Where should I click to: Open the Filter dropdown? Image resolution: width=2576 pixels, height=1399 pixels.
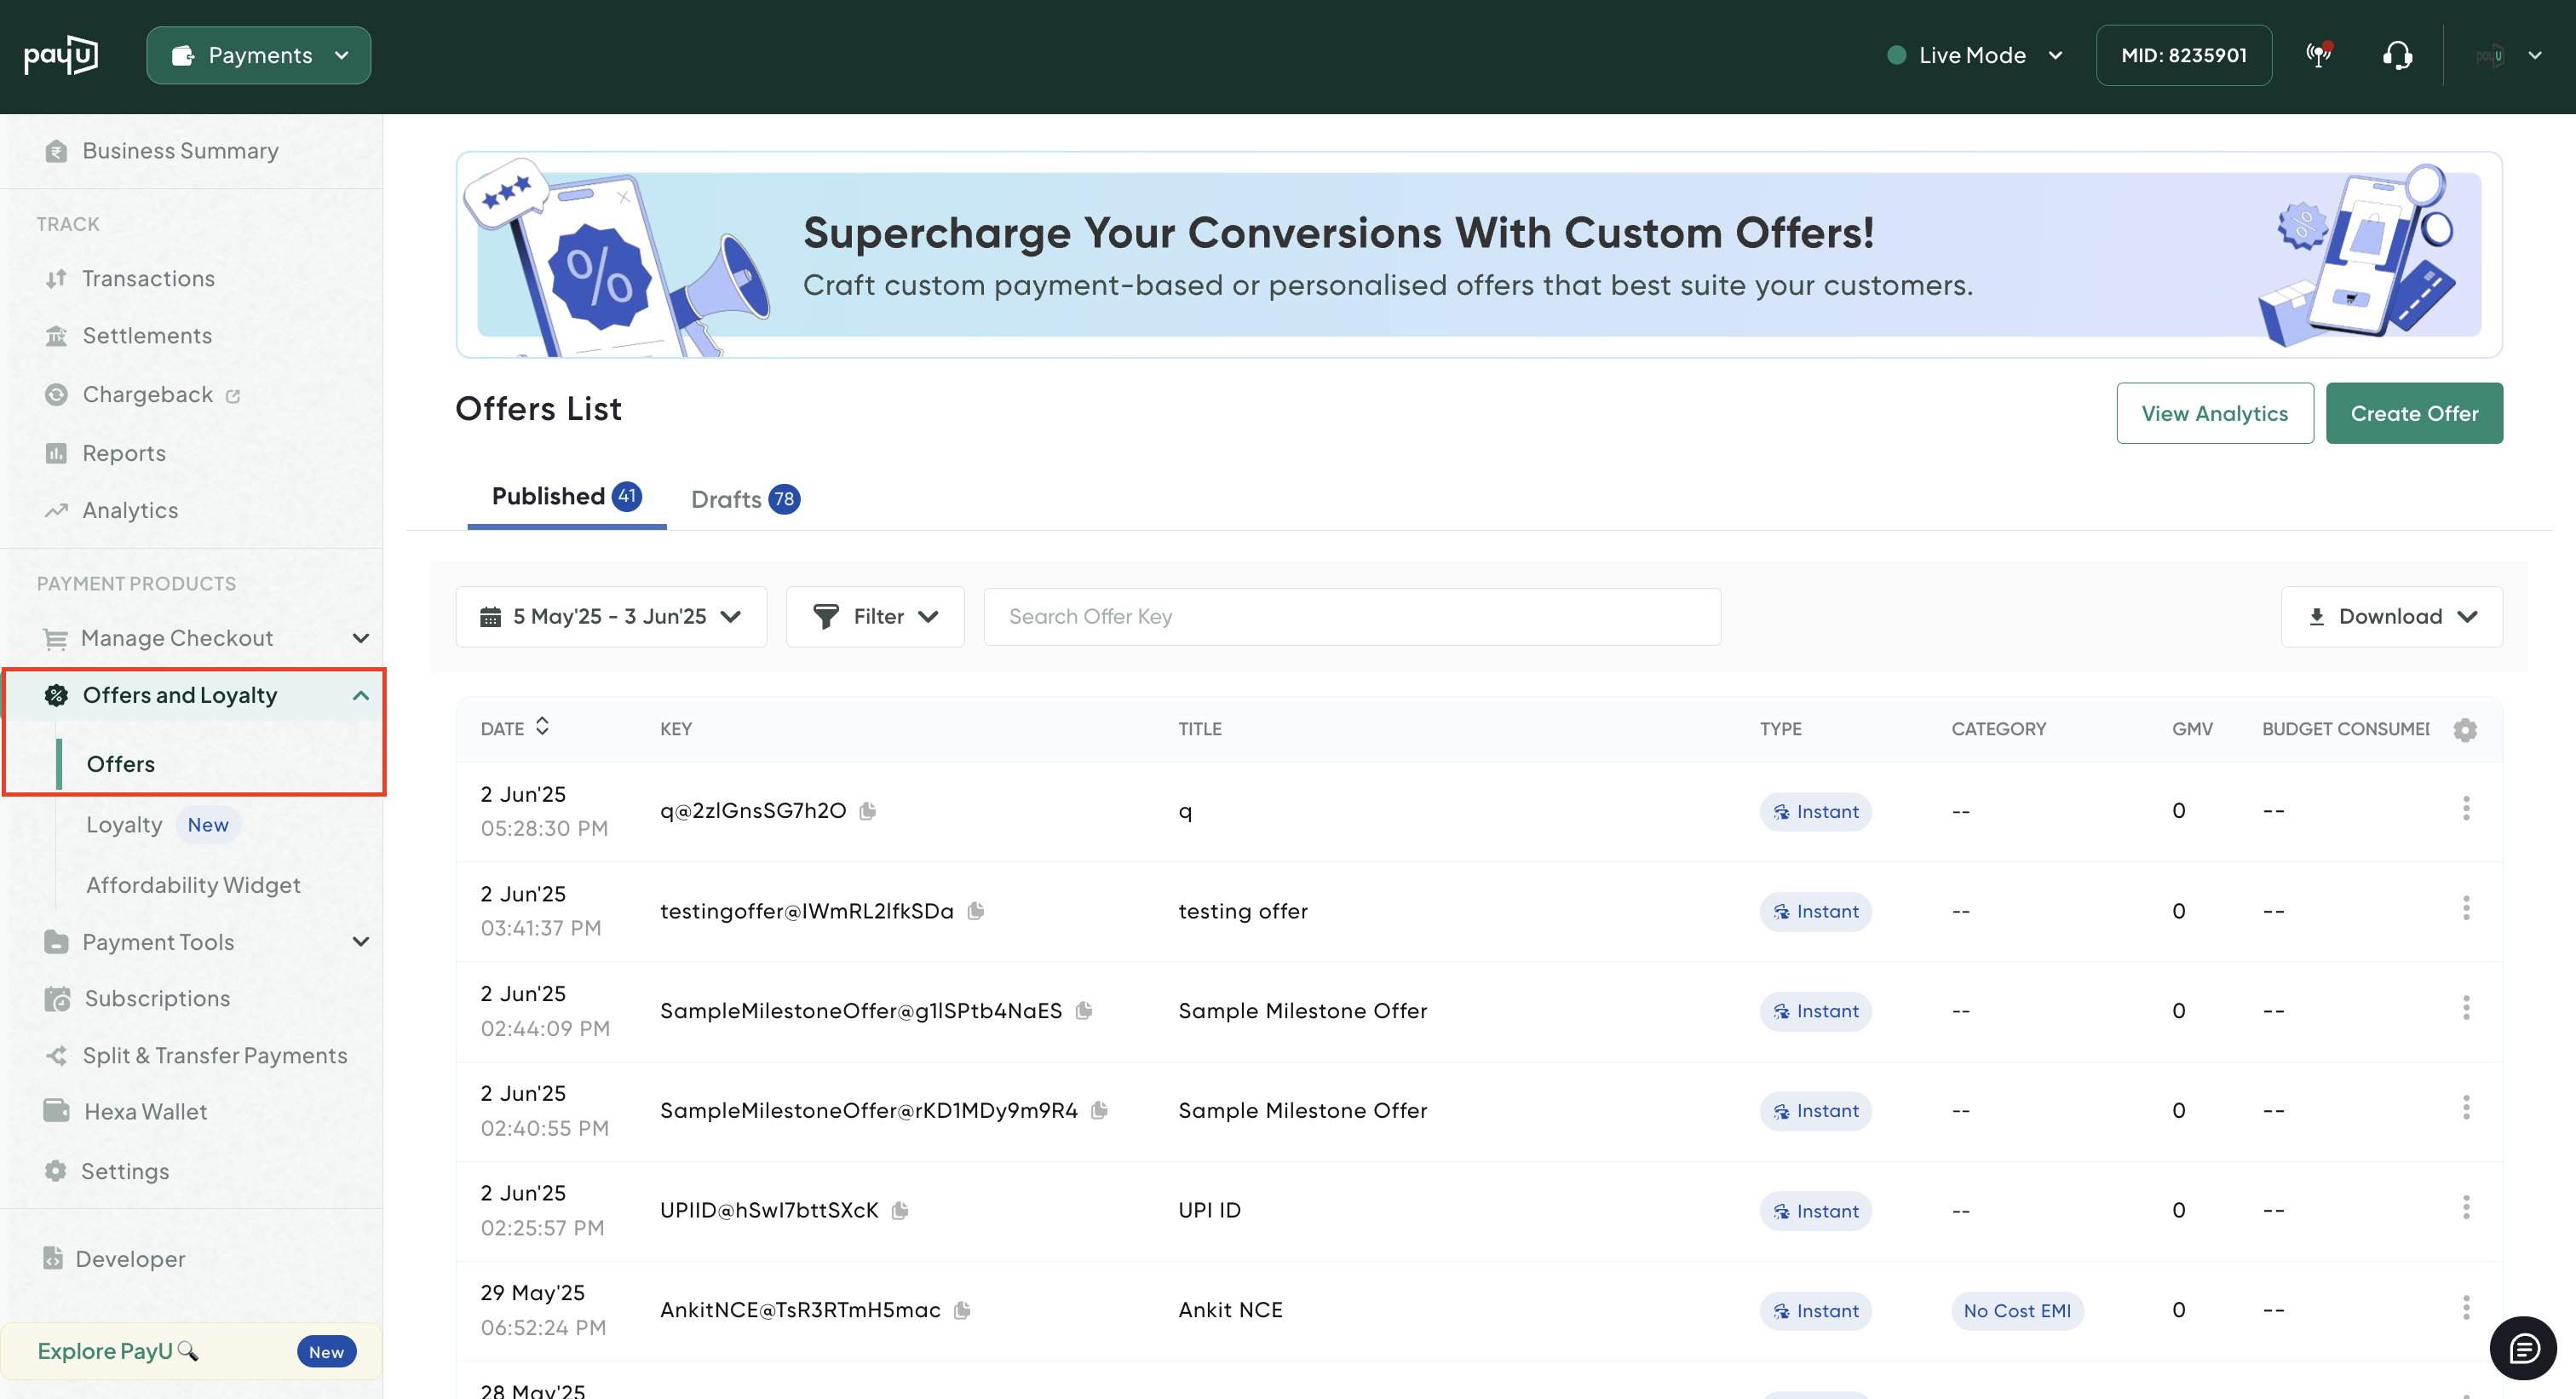[x=875, y=617]
